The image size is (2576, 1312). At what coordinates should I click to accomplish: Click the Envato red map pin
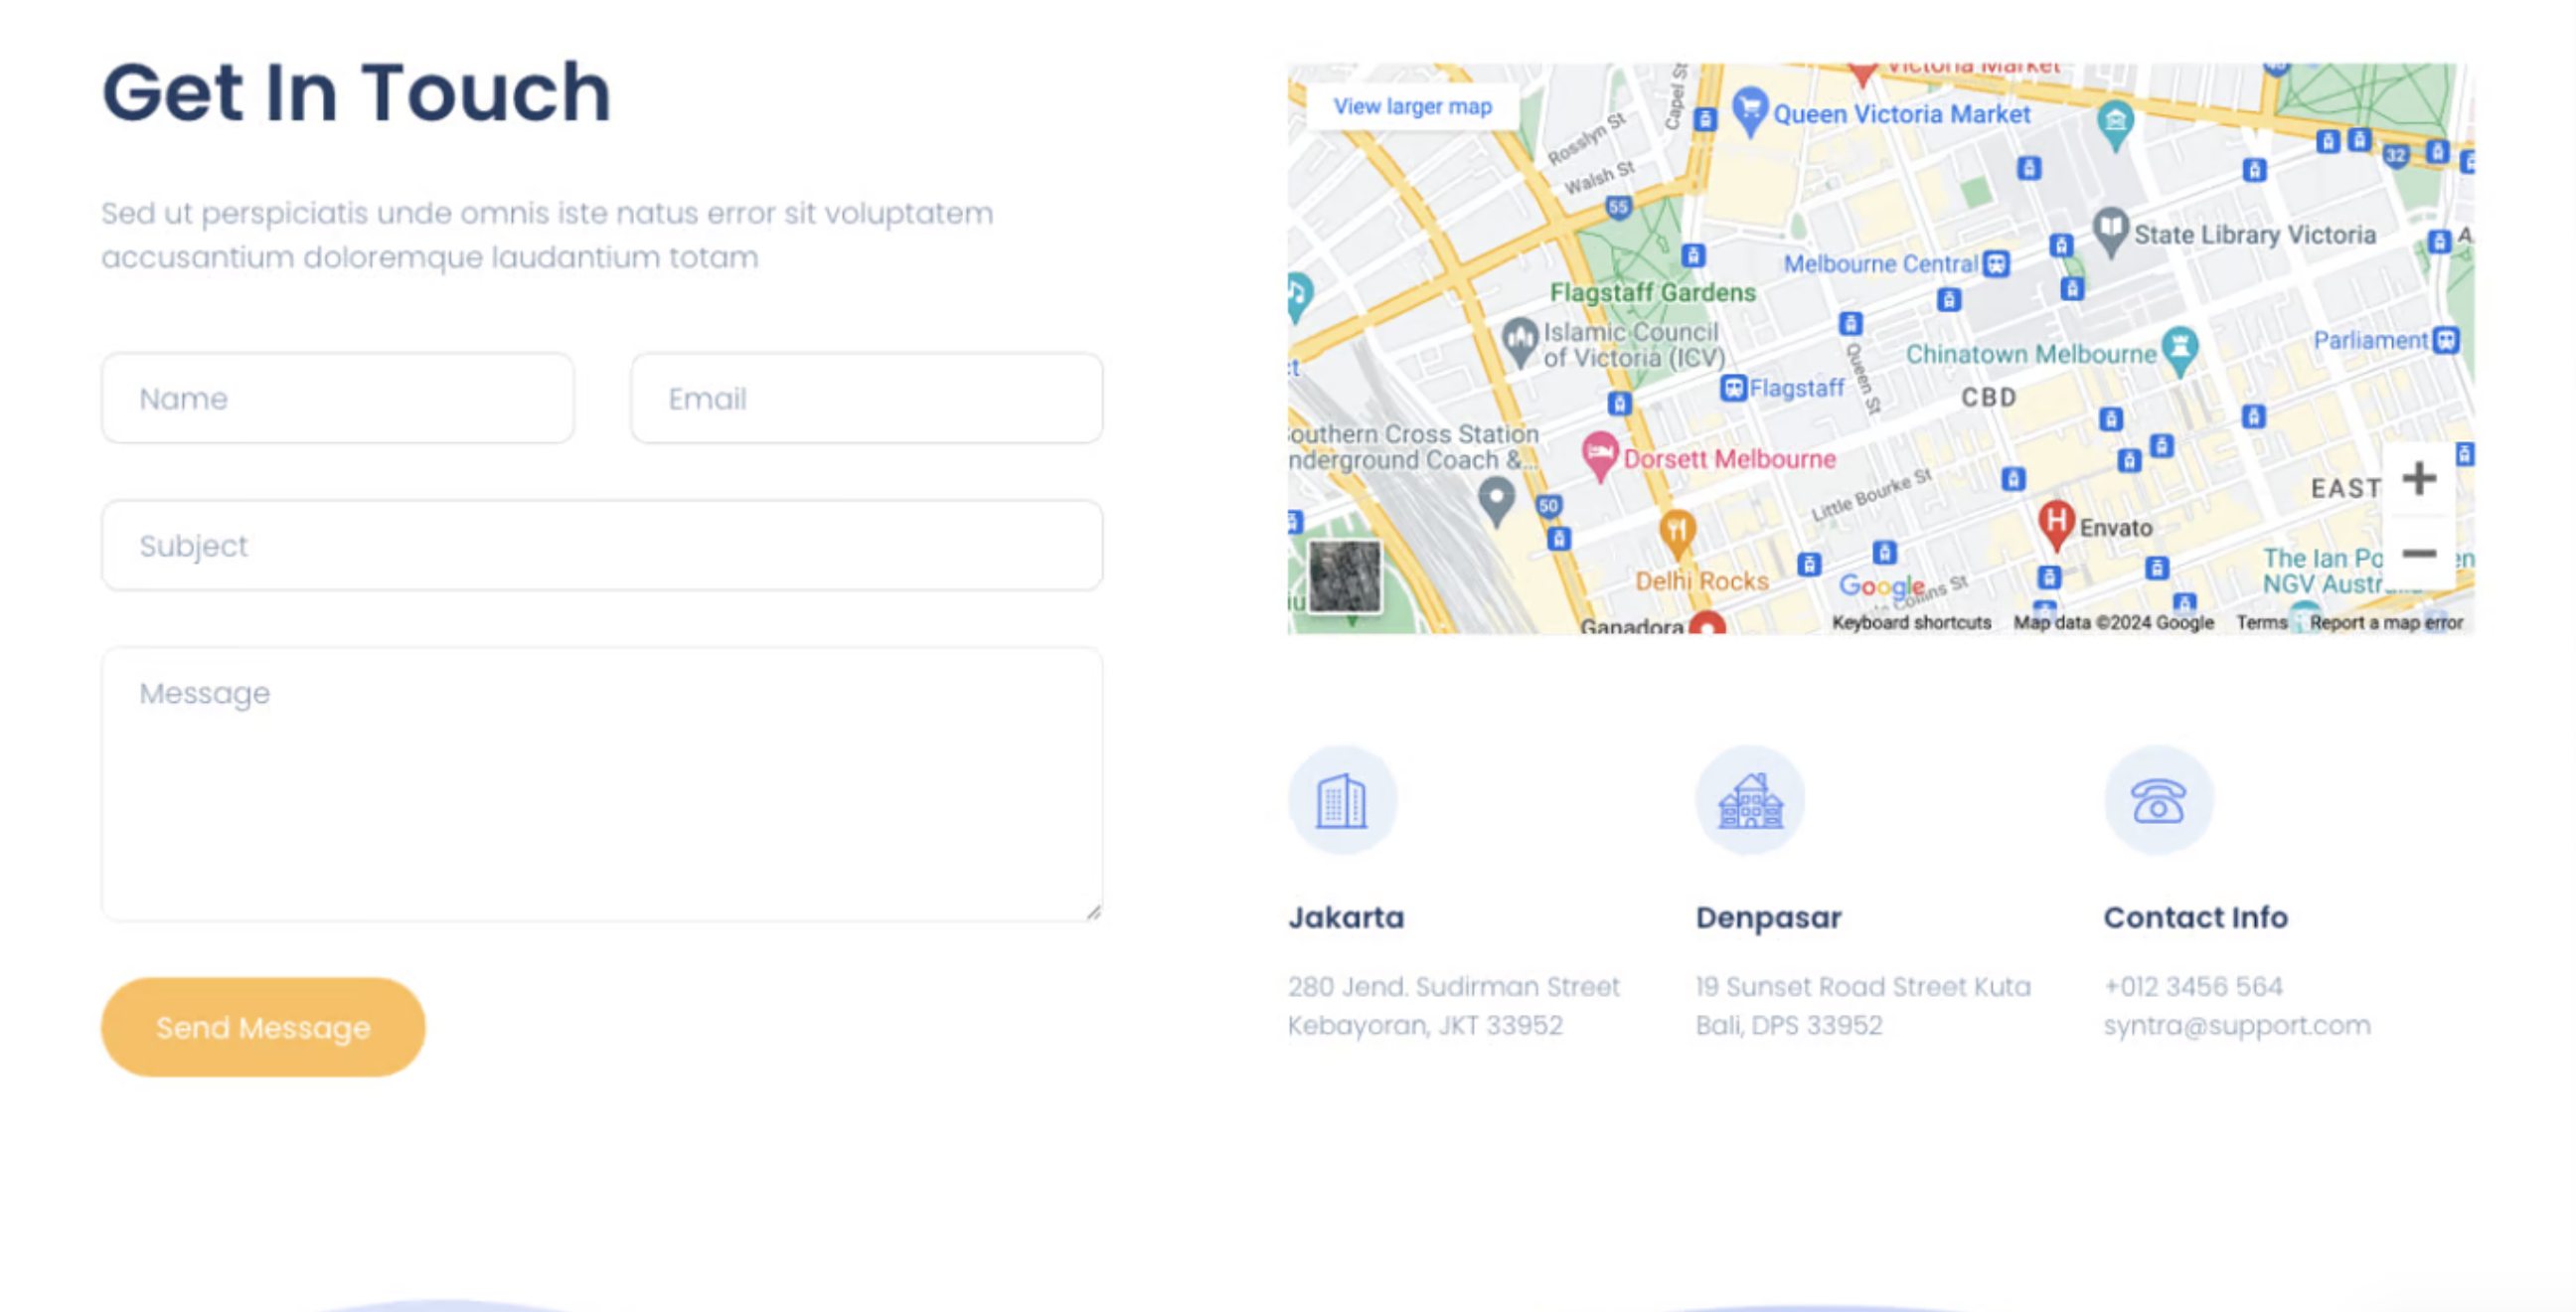(2055, 522)
